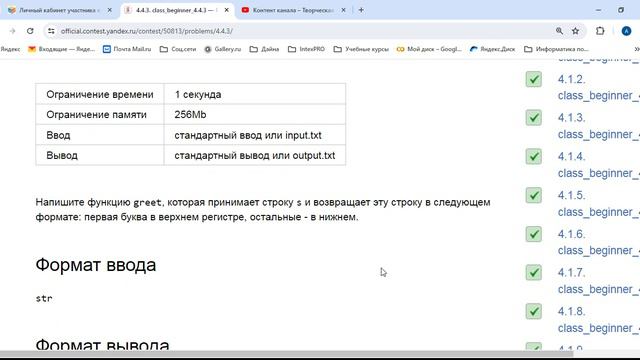Open problem 4.1.5 class_beginner link
This screenshot has height=360, width=640.
point(598,204)
